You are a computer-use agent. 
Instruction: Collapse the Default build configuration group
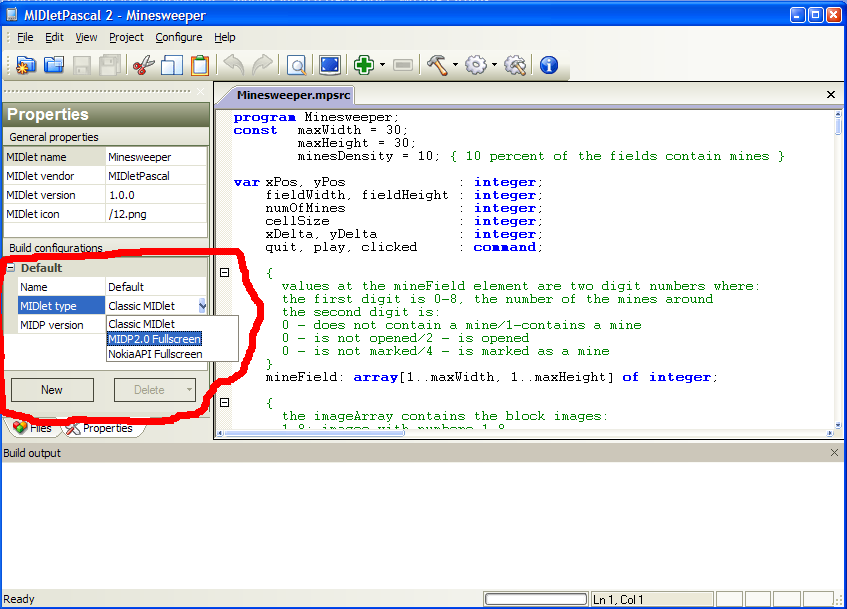click(11, 268)
